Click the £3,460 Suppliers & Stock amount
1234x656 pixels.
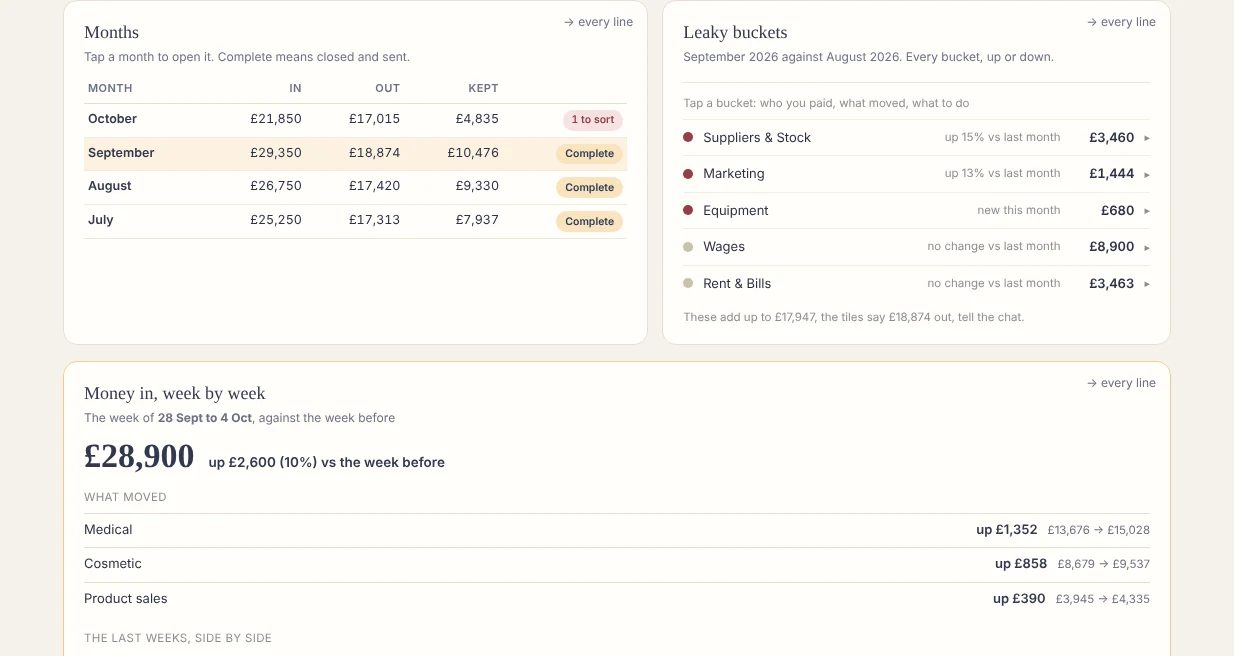1112,138
